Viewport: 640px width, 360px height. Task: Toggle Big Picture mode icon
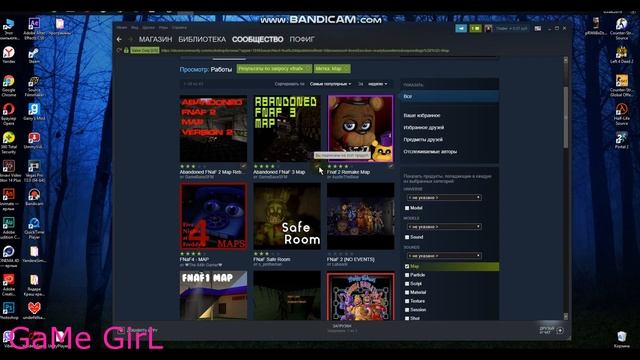coord(538,29)
